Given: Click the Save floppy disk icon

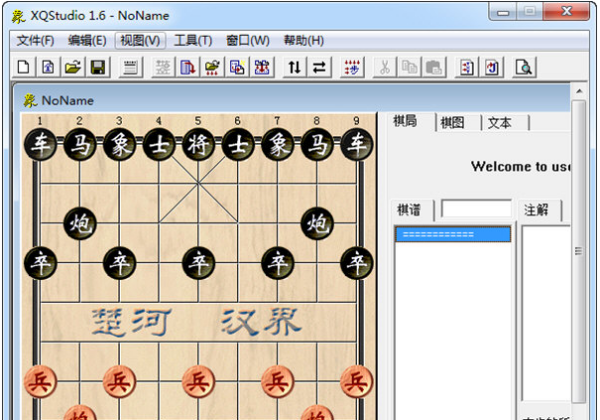Looking at the screenshot, I should click(x=98, y=67).
